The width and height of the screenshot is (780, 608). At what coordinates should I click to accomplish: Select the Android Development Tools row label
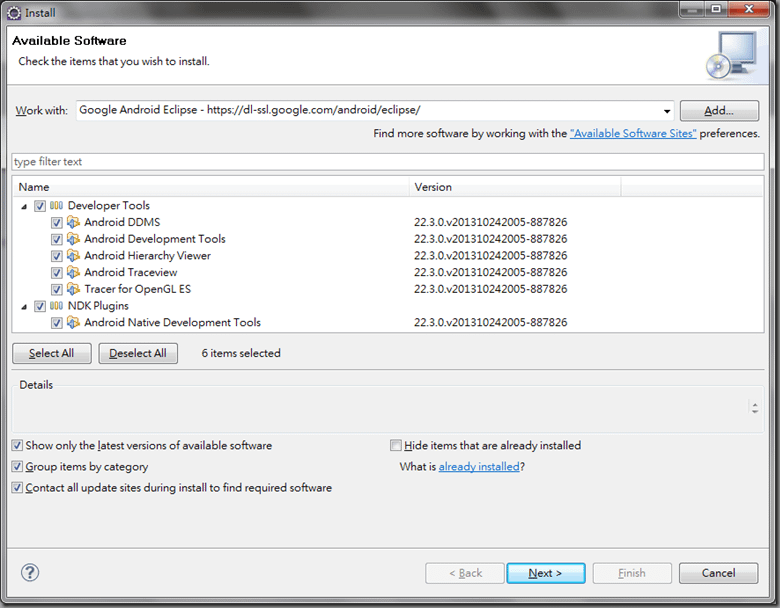click(x=155, y=239)
